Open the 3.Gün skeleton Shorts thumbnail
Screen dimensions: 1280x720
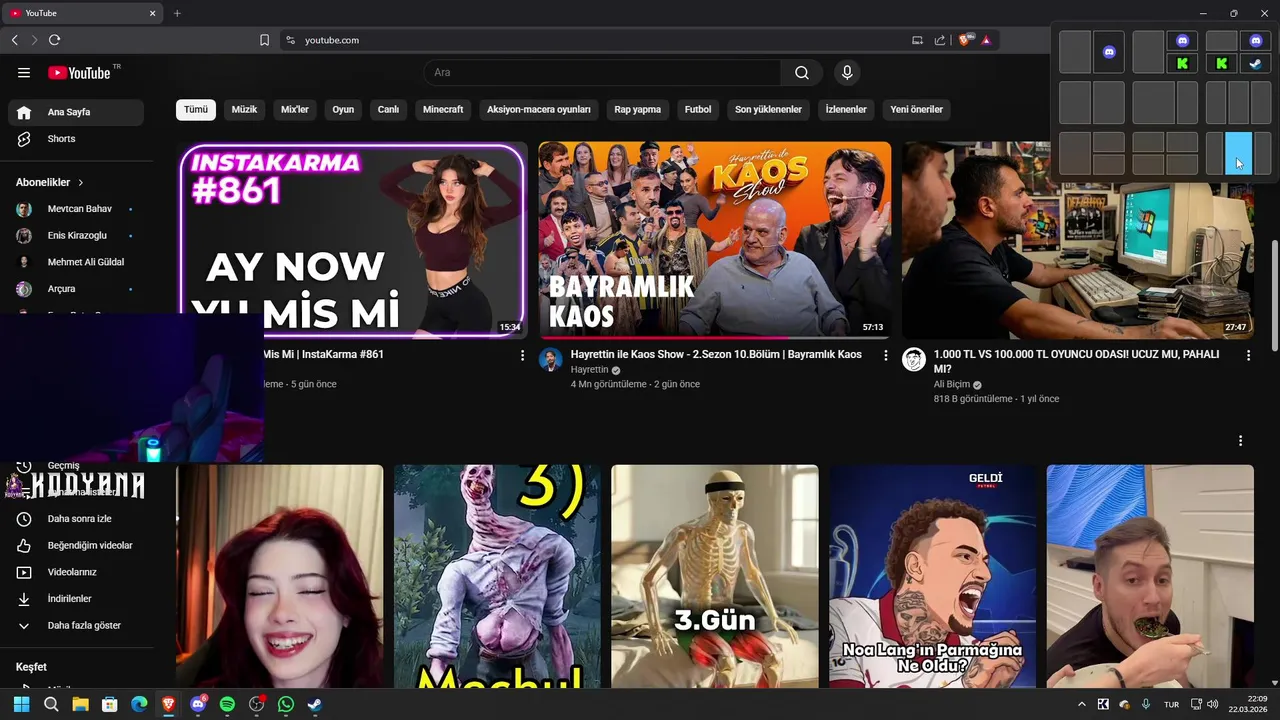coord(715,576)
